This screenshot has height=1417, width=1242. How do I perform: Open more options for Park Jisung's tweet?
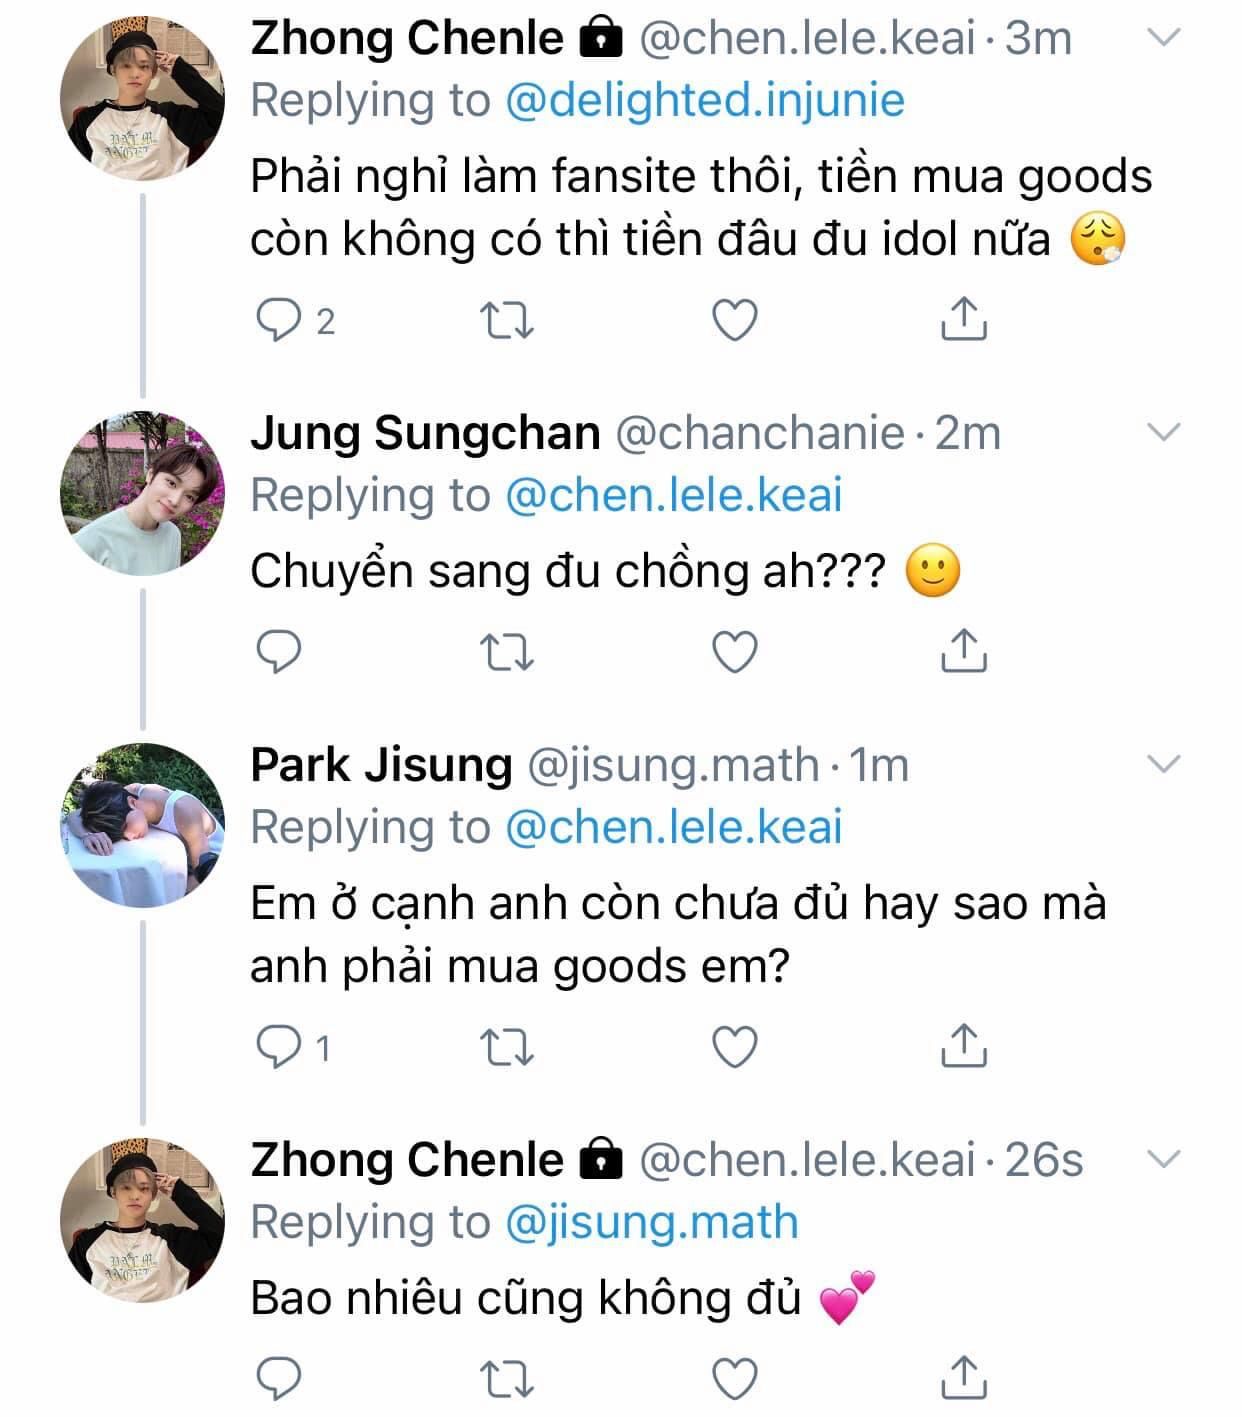(1164, 765)
